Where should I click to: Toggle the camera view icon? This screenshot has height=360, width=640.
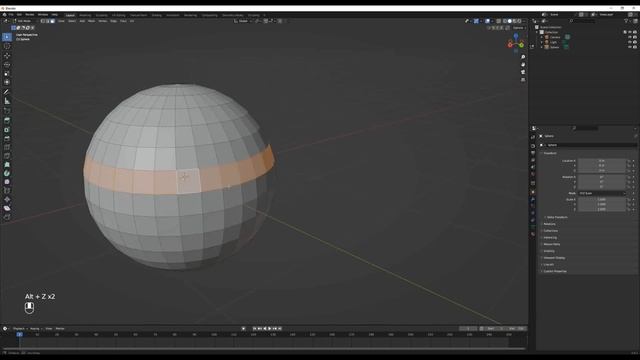tap(523, 72)
